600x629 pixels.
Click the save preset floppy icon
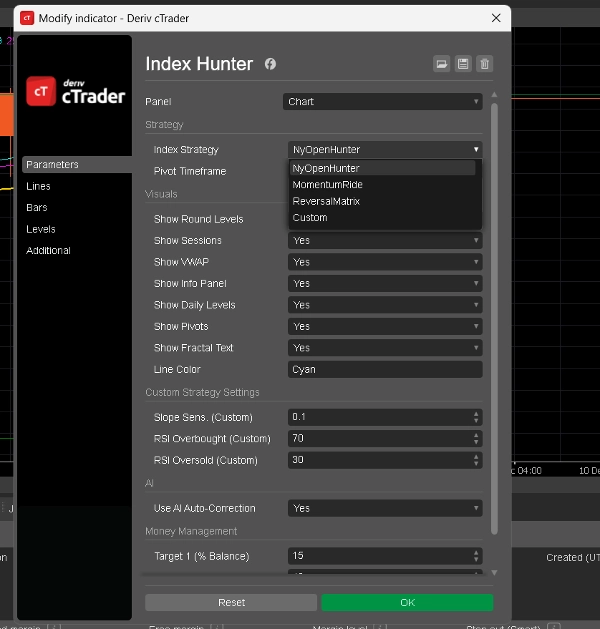click(463, 64)
